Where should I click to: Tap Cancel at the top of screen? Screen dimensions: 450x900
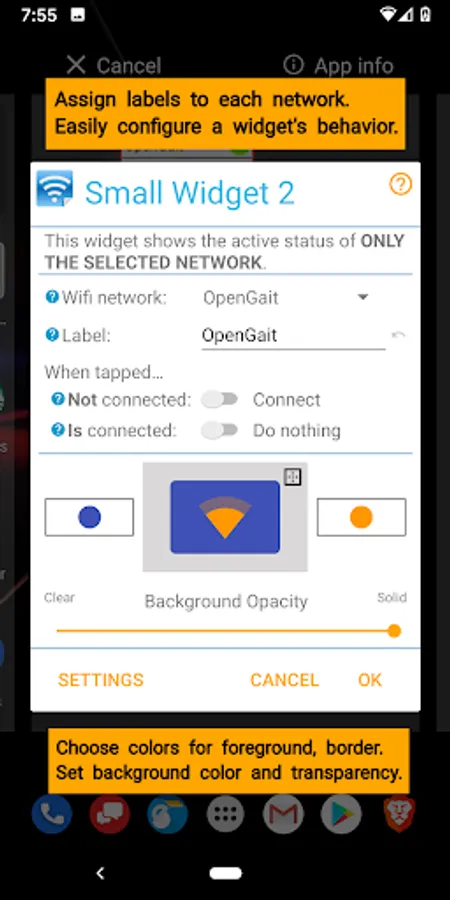114,65
